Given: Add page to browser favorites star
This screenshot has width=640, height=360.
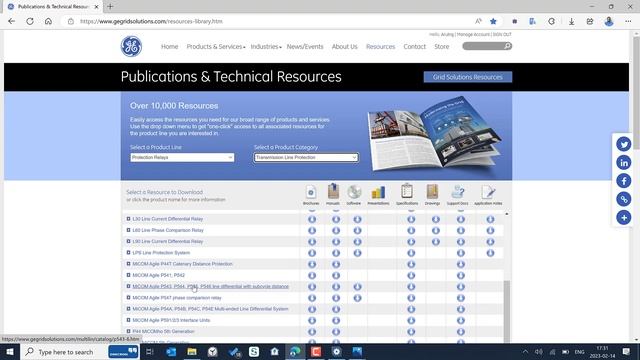Looking at the screenshot, I should (x=493, y=21).
